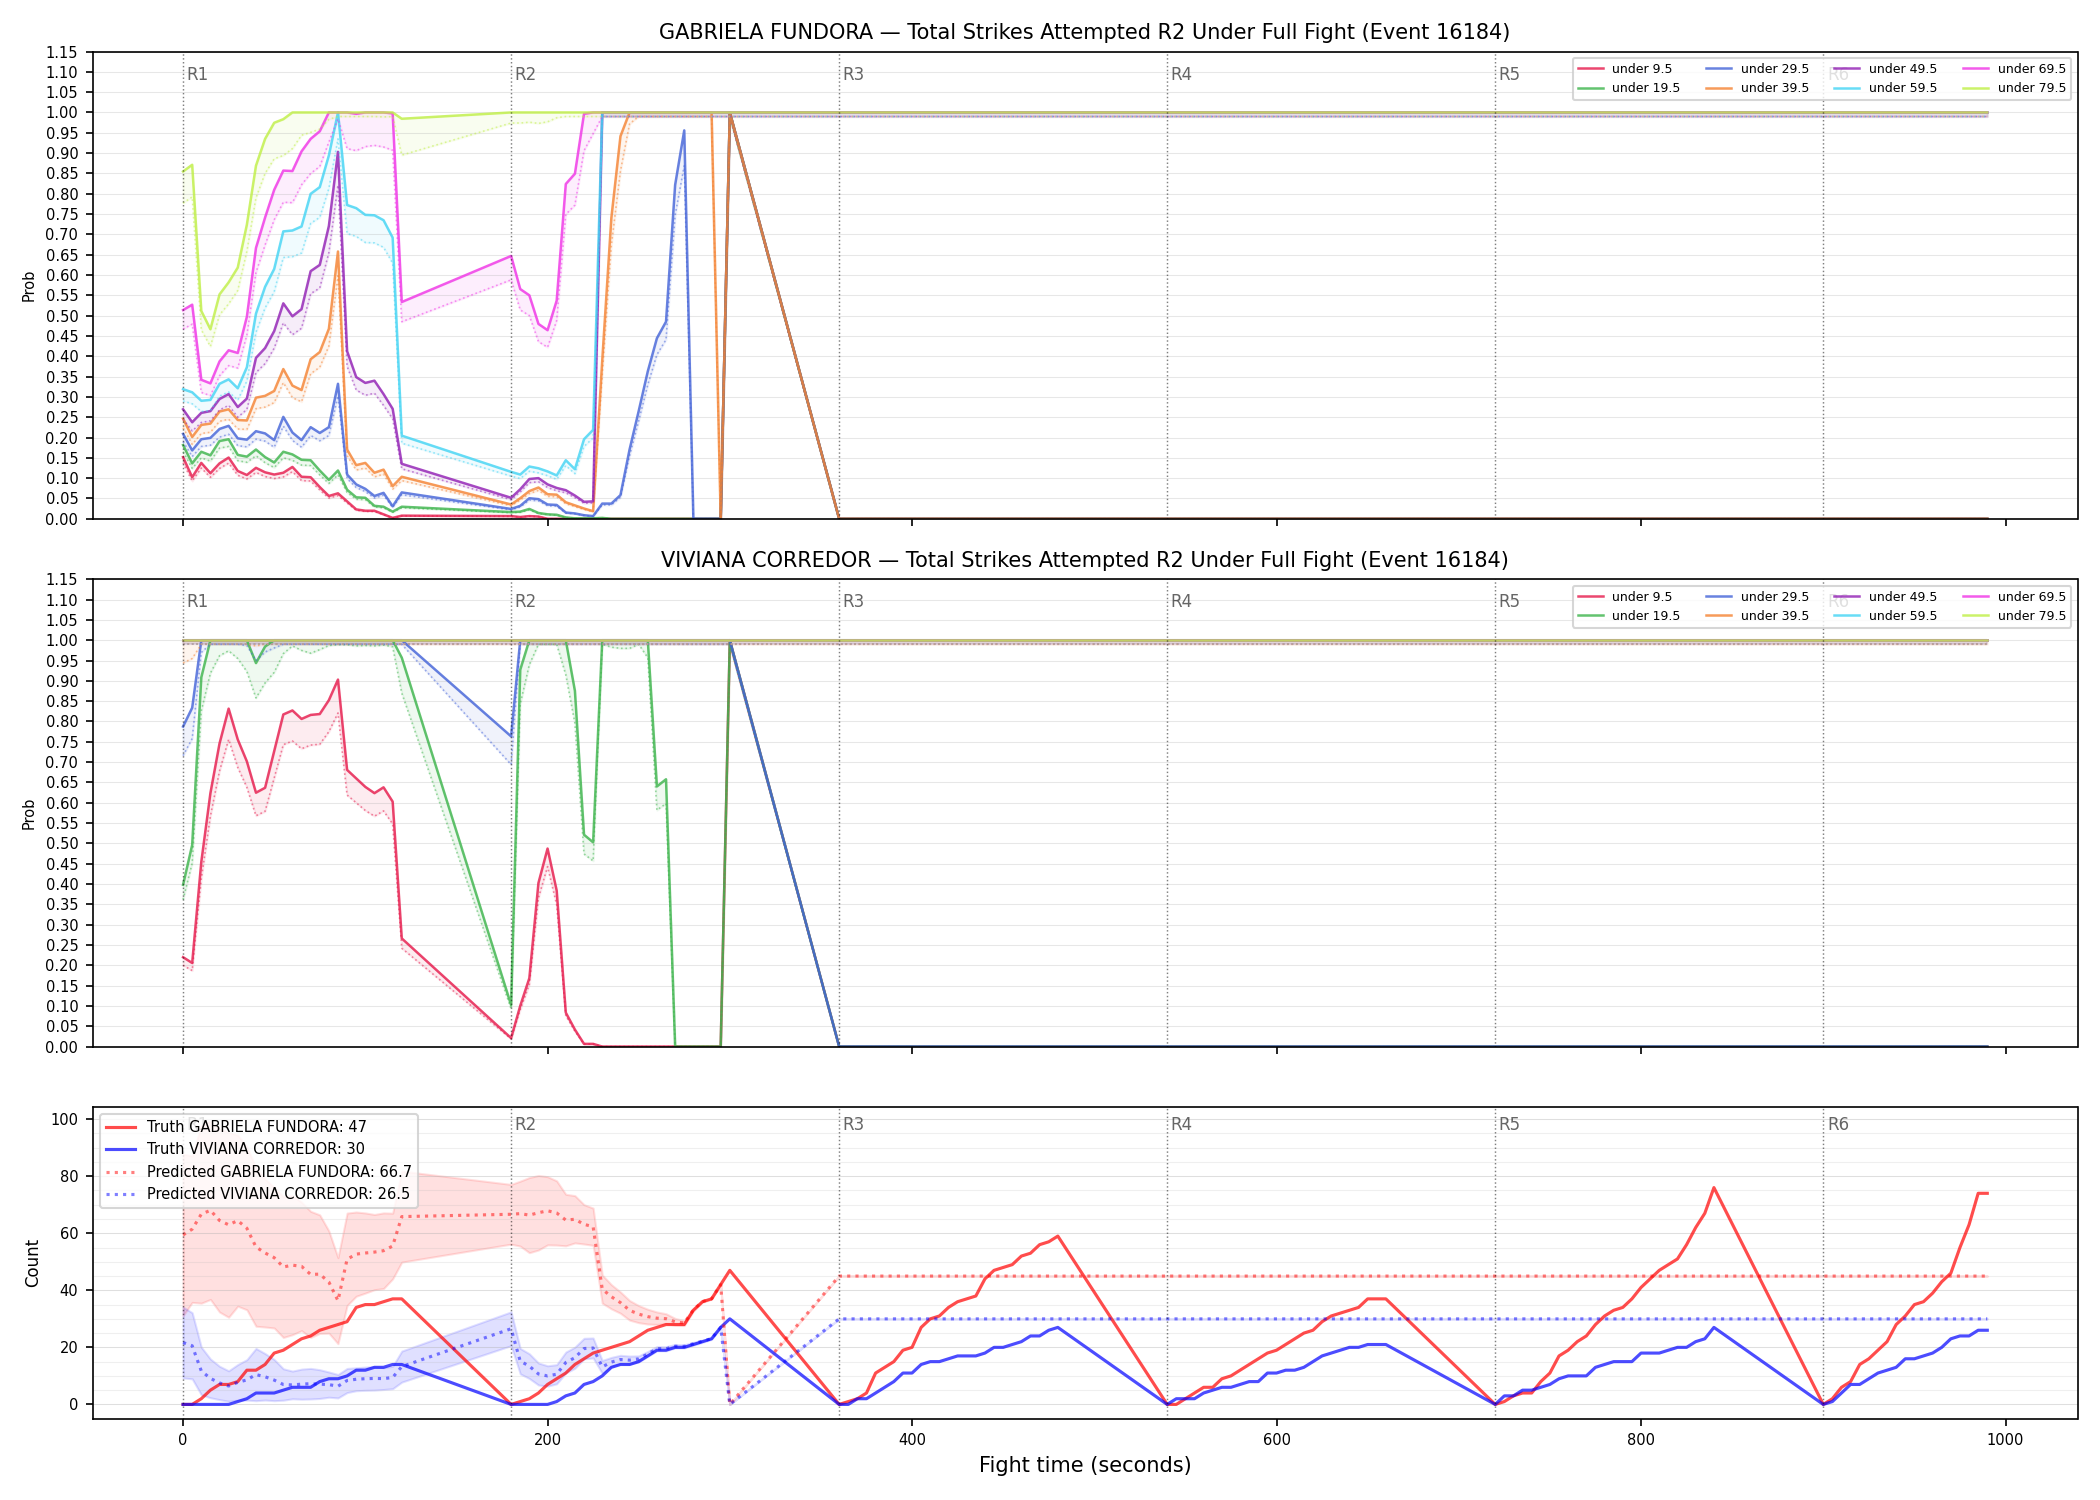2100x1500 pixels.
Task: Click the R3 marker on the Count chart
Action: coord(853,1124)
